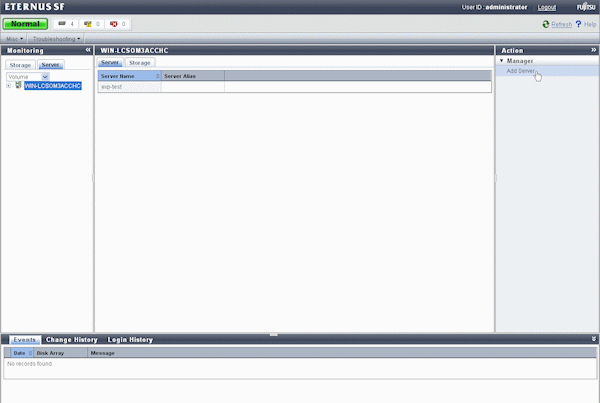Viewport: 600px width, 403px height.
Task: Open the Change History tab
Action: click(x=72, y=339)
